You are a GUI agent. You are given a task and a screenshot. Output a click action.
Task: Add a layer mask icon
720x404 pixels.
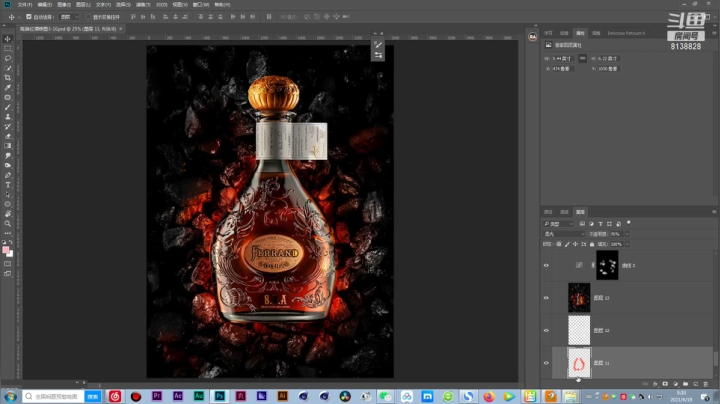[665, 384]
